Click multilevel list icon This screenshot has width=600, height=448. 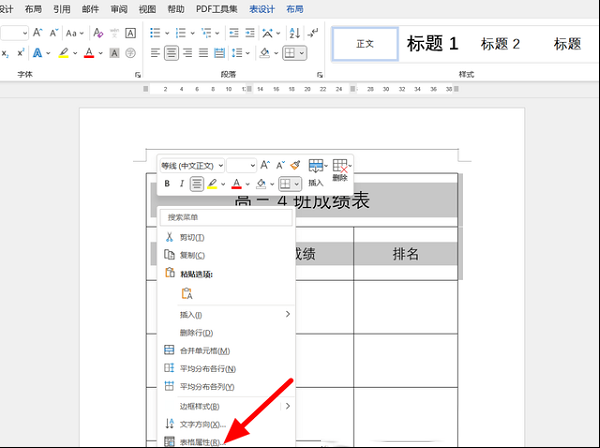[206, 33]
